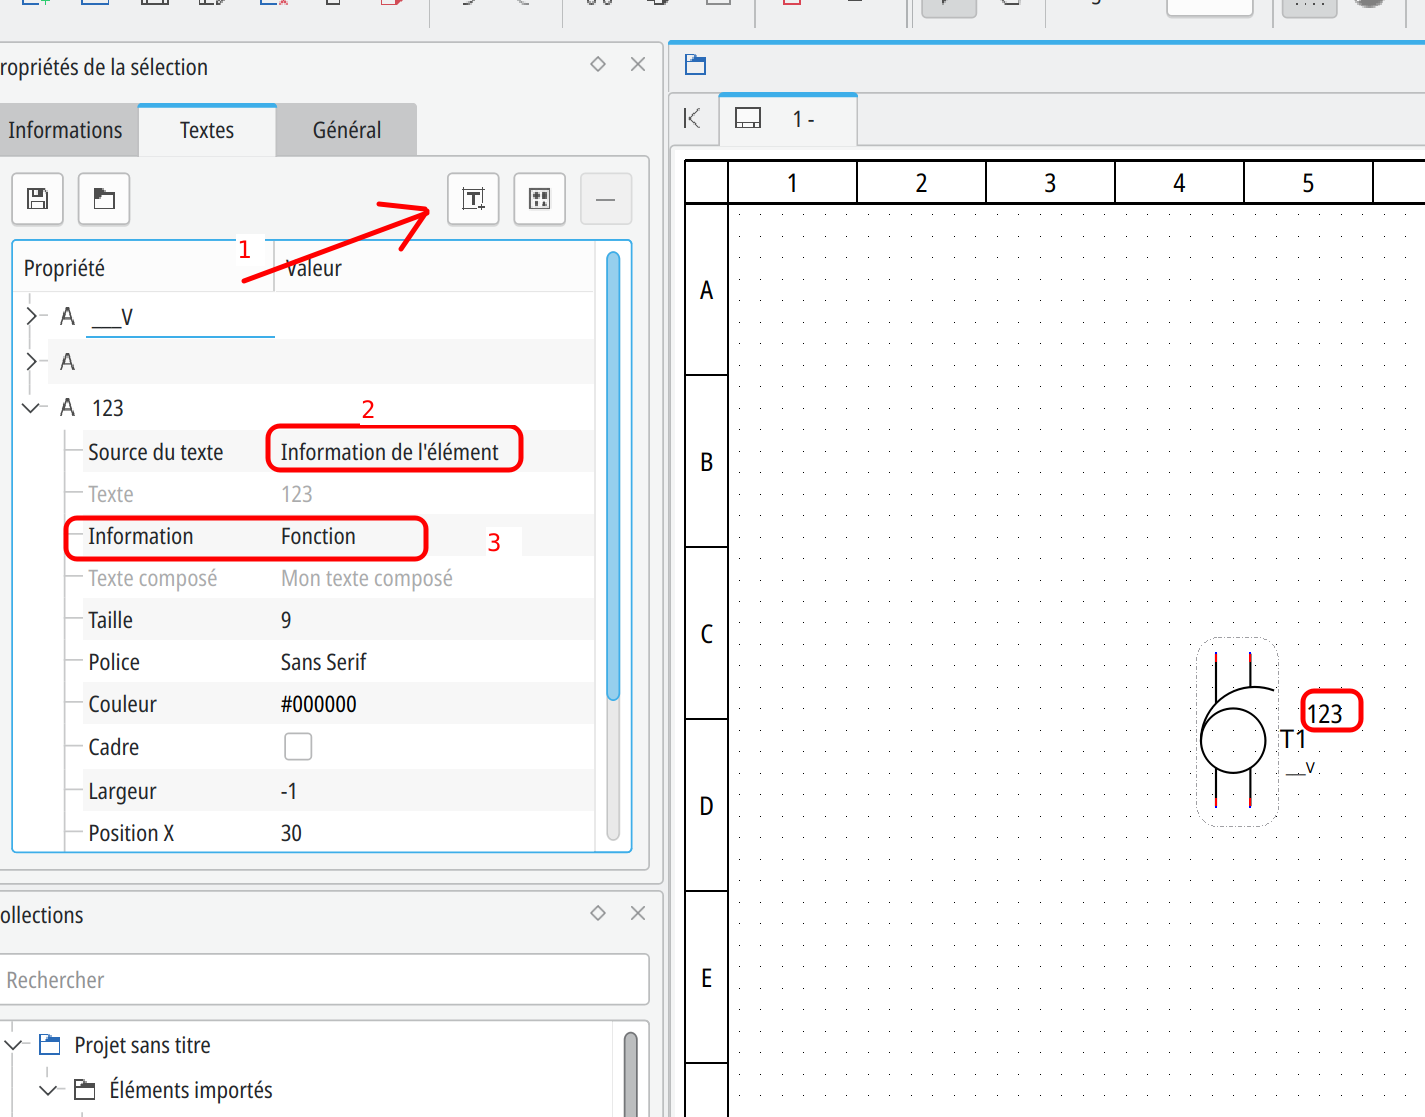Screen dimensions: 1425x1117
Task: Collapse the Projet sans titre tree
Action: coord(13,1045)
